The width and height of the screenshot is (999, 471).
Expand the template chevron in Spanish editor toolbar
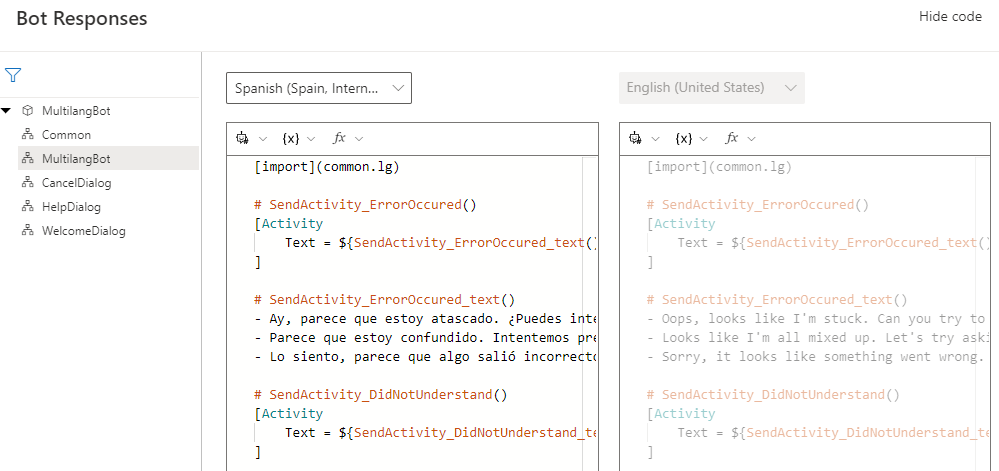[263, 138]
